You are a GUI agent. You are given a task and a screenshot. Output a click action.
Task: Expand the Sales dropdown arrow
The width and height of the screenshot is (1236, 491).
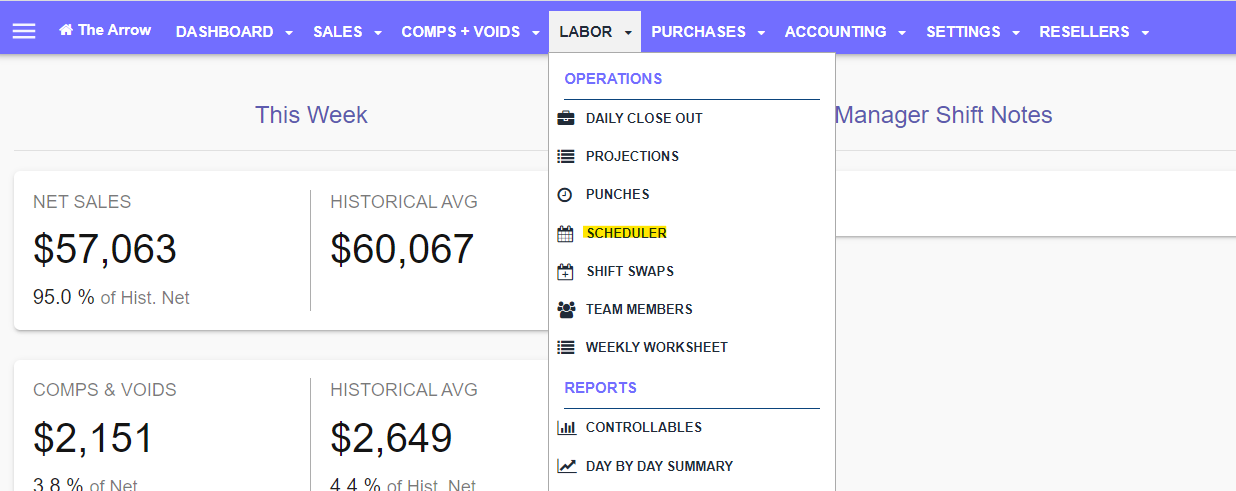coord(378,33)
